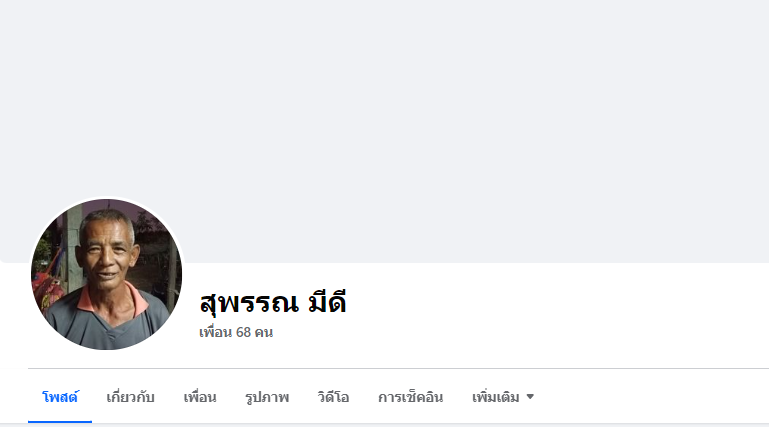This screenshot has height=427, width=769.
Task: Switch to the เกี่ยวกับ tab
Action: coord(130,397)
